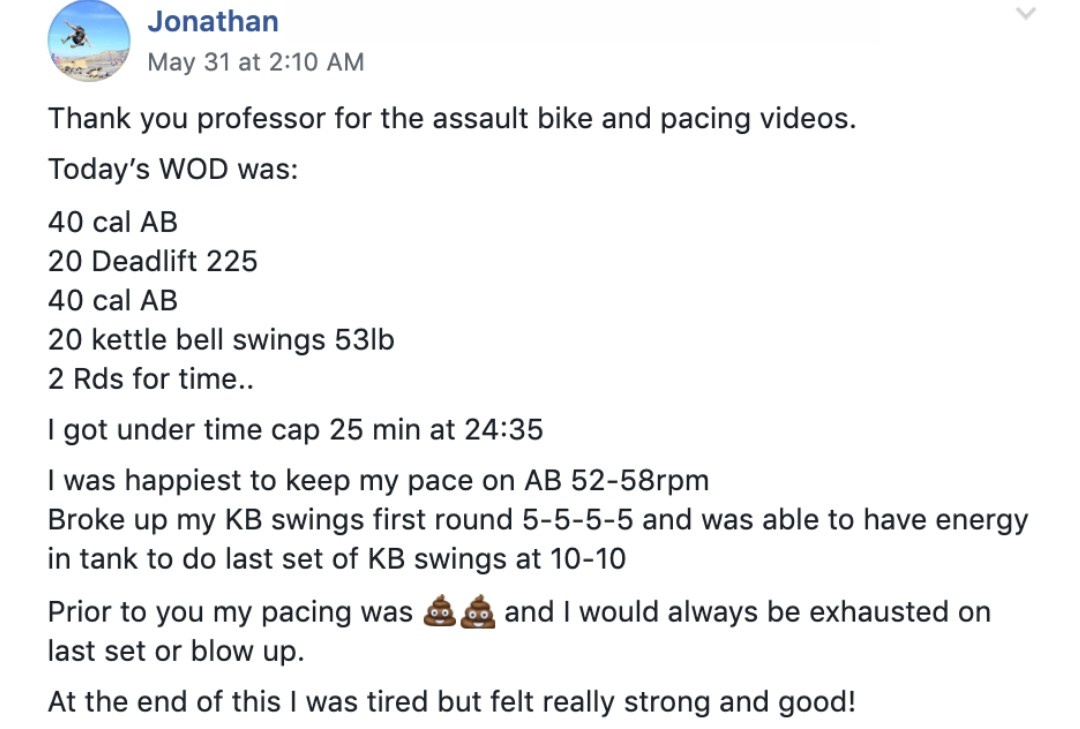
Task: Select the "Today's WOD was:" line
Action: click(173, 169)
